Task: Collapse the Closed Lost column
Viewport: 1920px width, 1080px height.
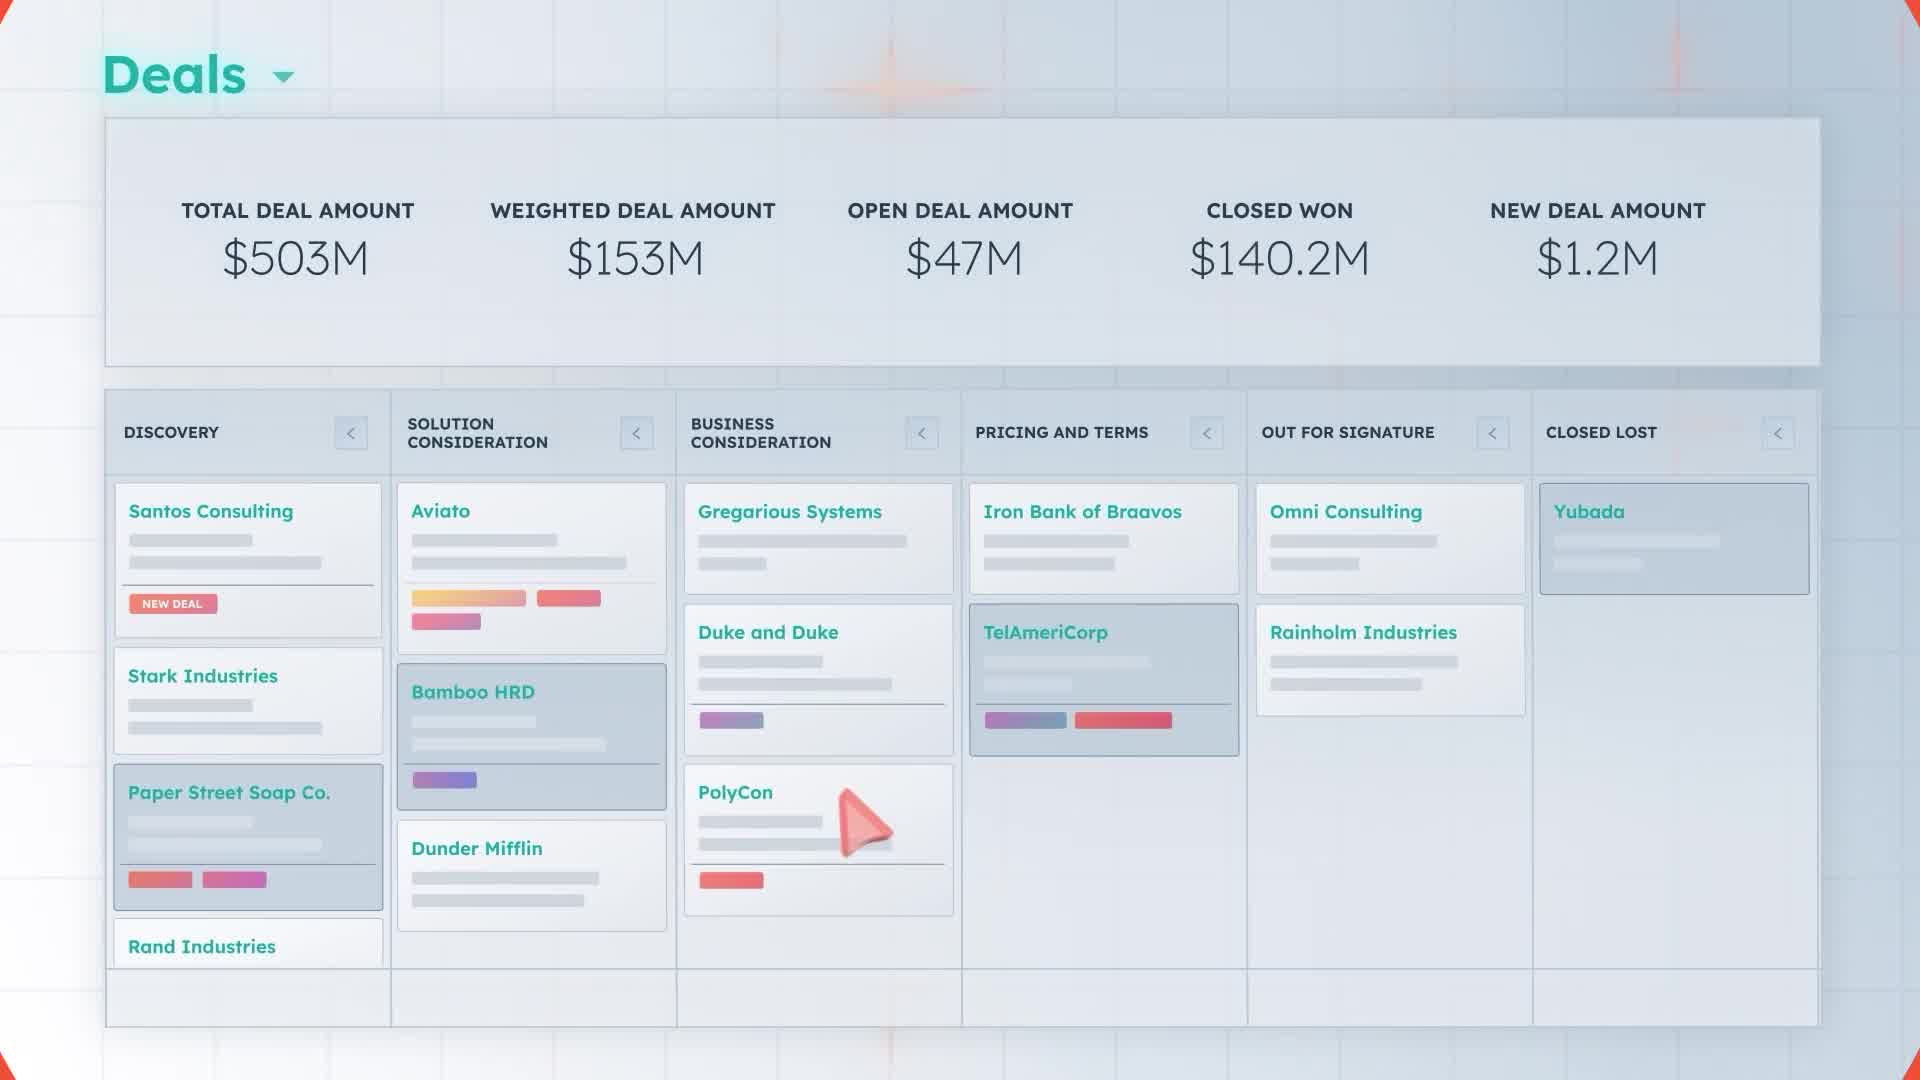Action: [x=1778, y=433]
